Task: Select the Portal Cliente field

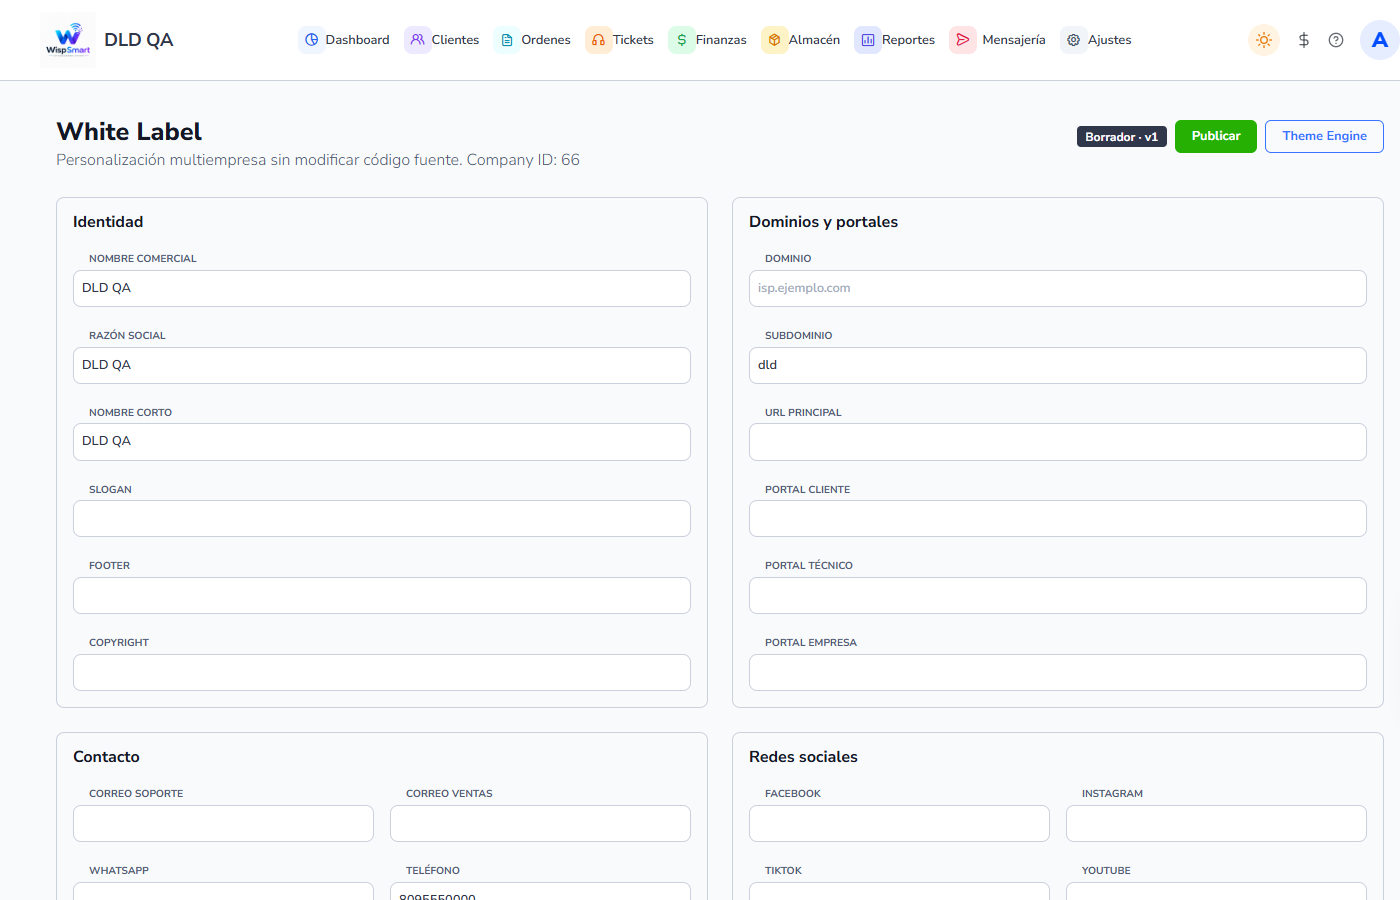Action: point(1058,518)
